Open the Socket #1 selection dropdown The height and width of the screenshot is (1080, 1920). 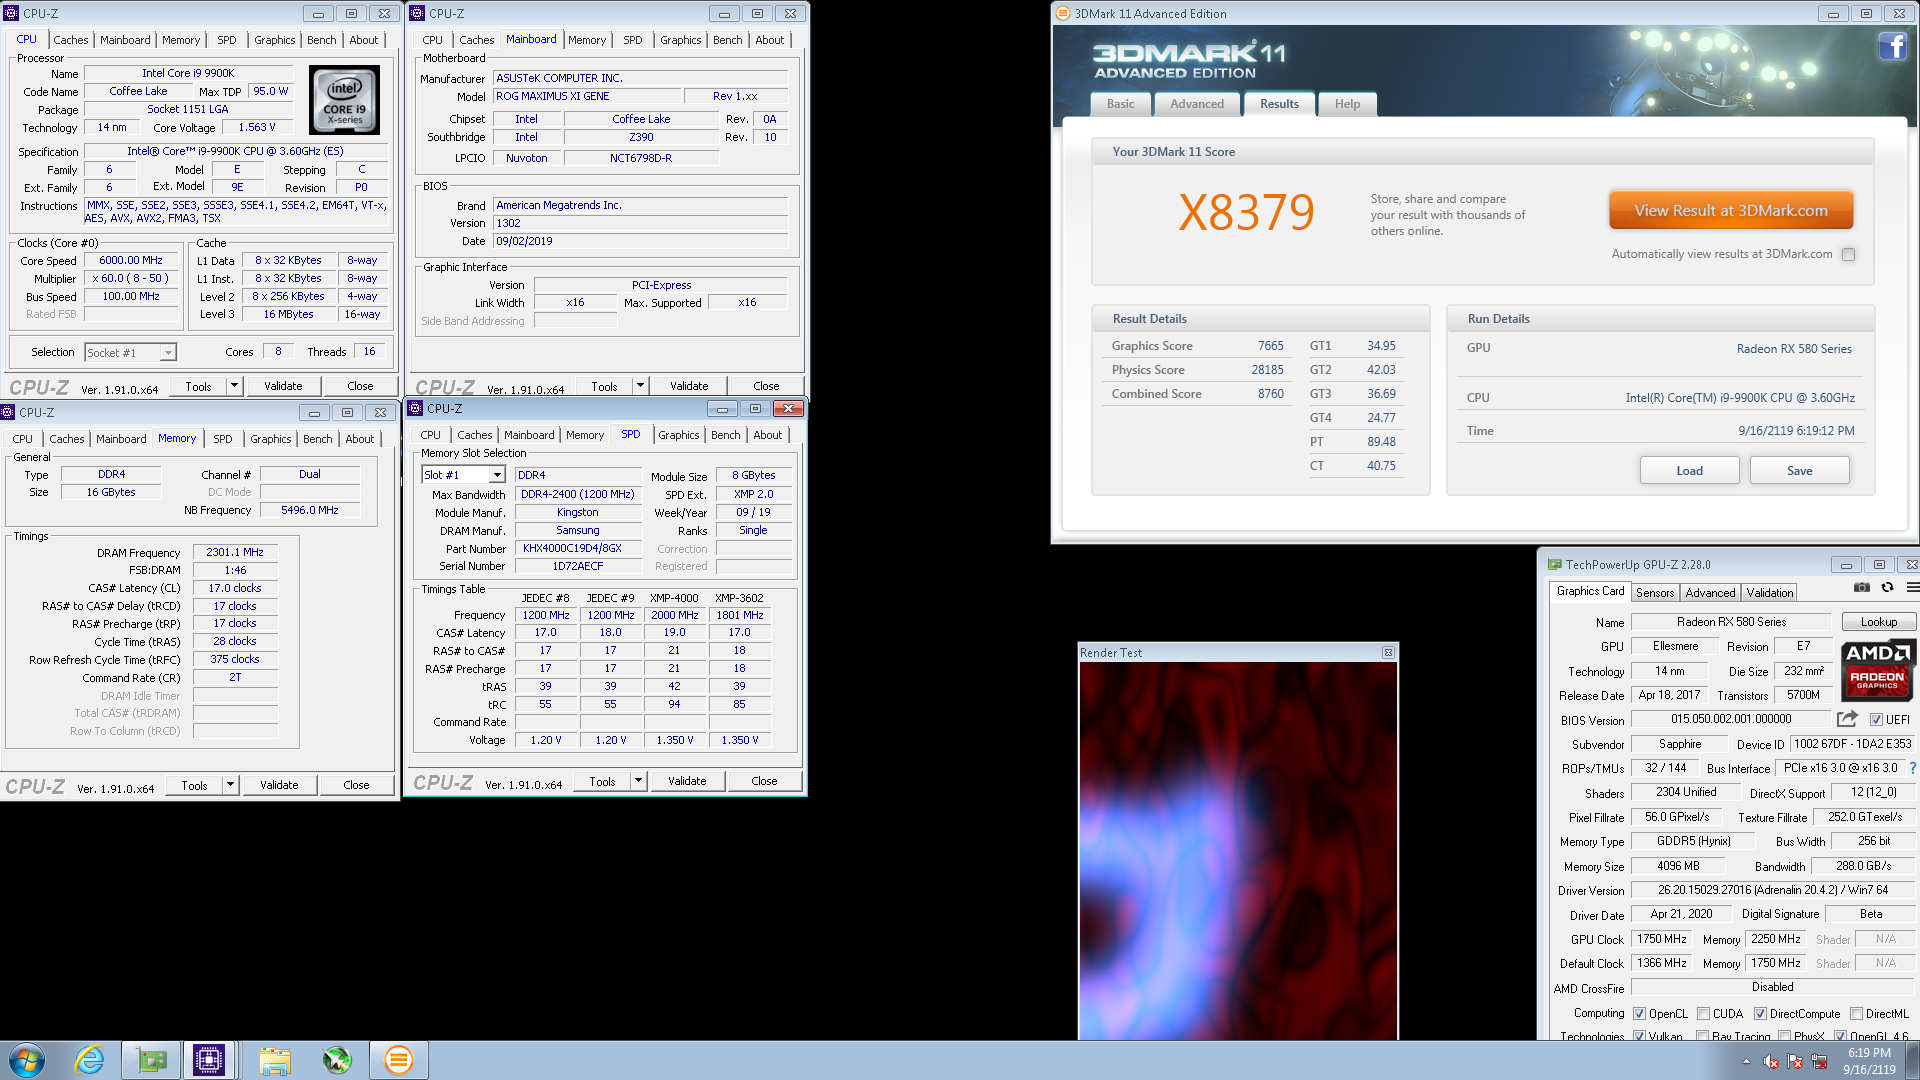(x=168, y=352)
